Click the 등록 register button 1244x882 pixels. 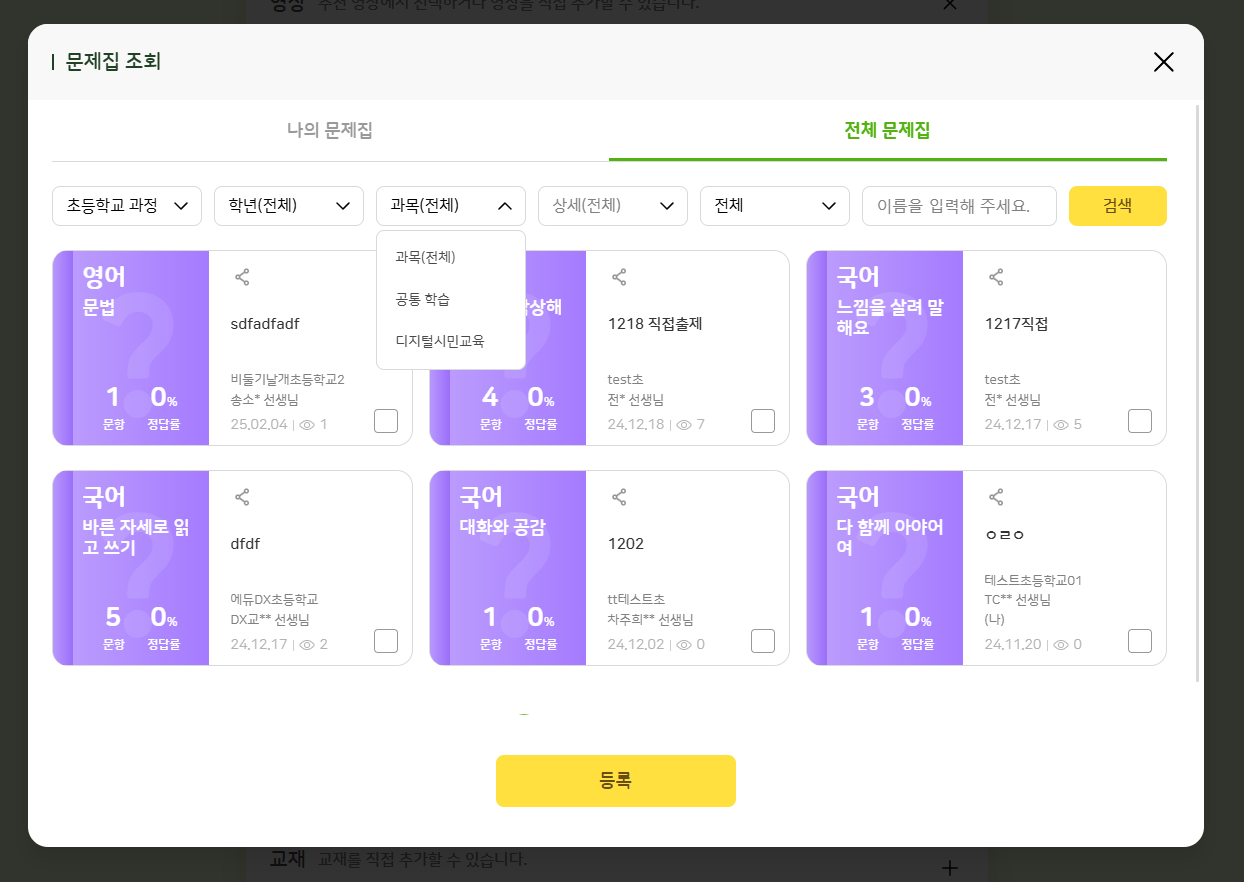pyautogui.click(x=616, y=781)
